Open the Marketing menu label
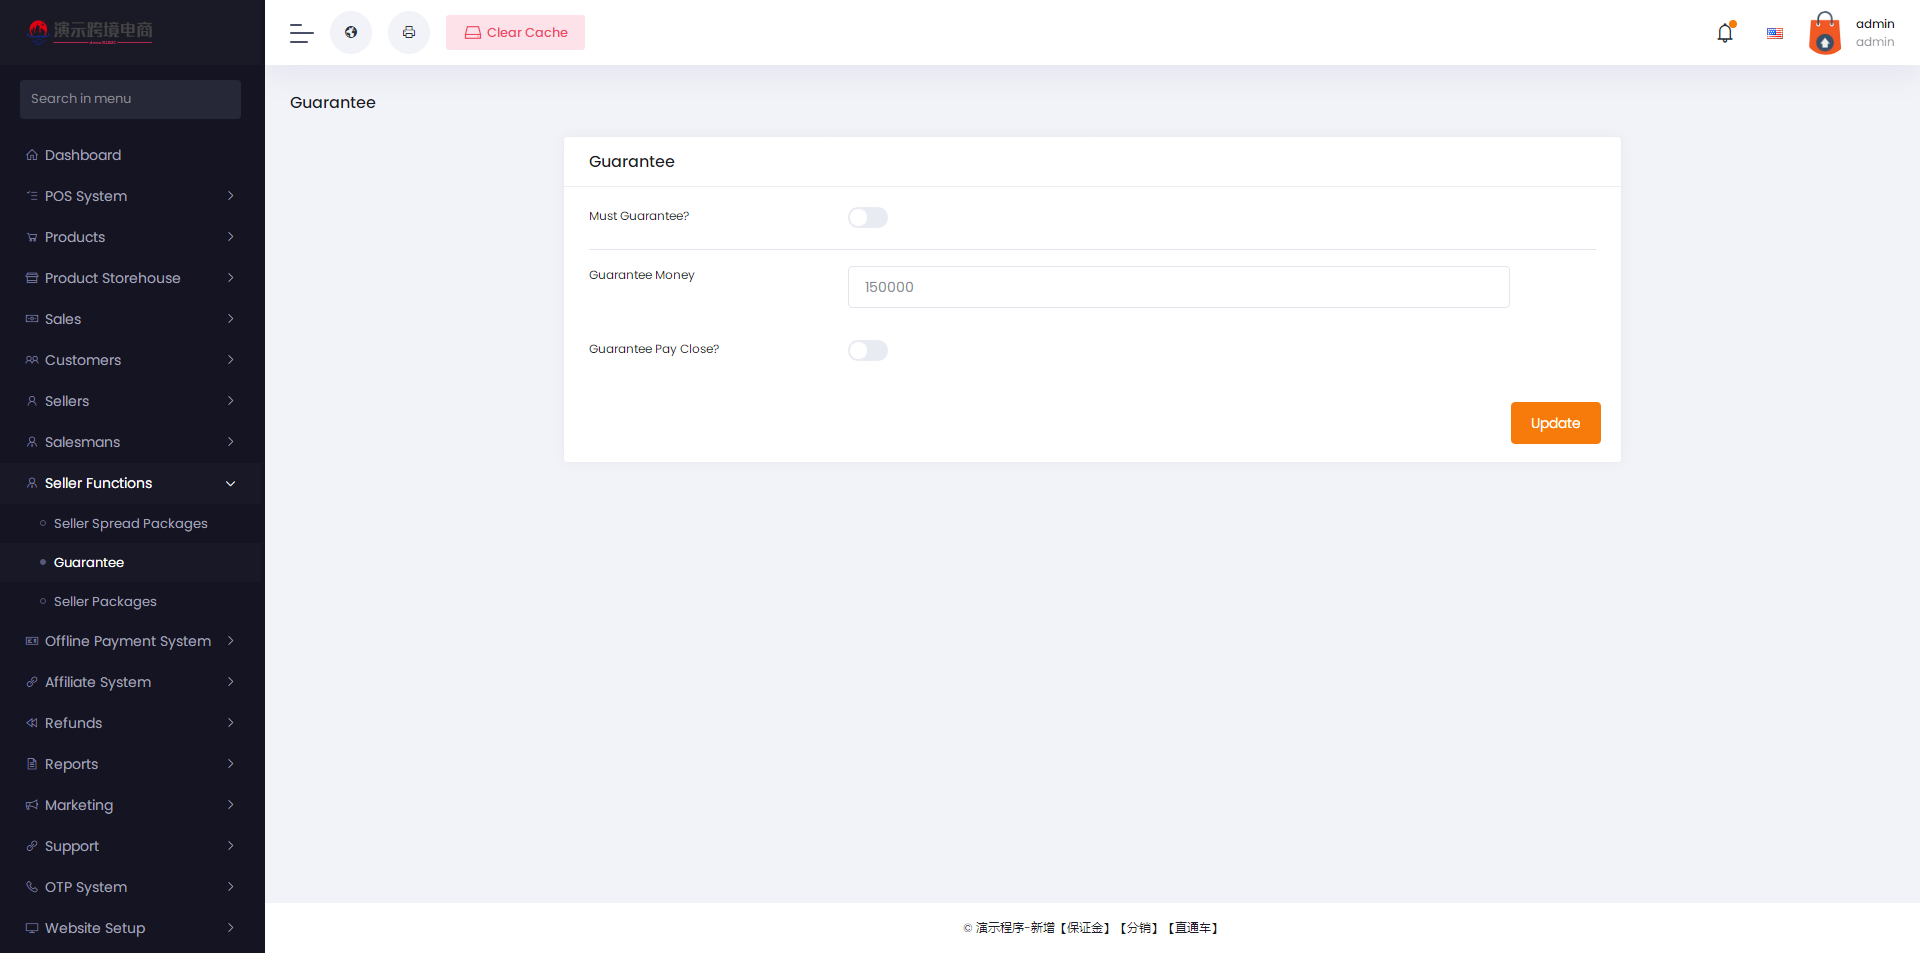Screen dimensions: 1920x953 coord(79,805)
